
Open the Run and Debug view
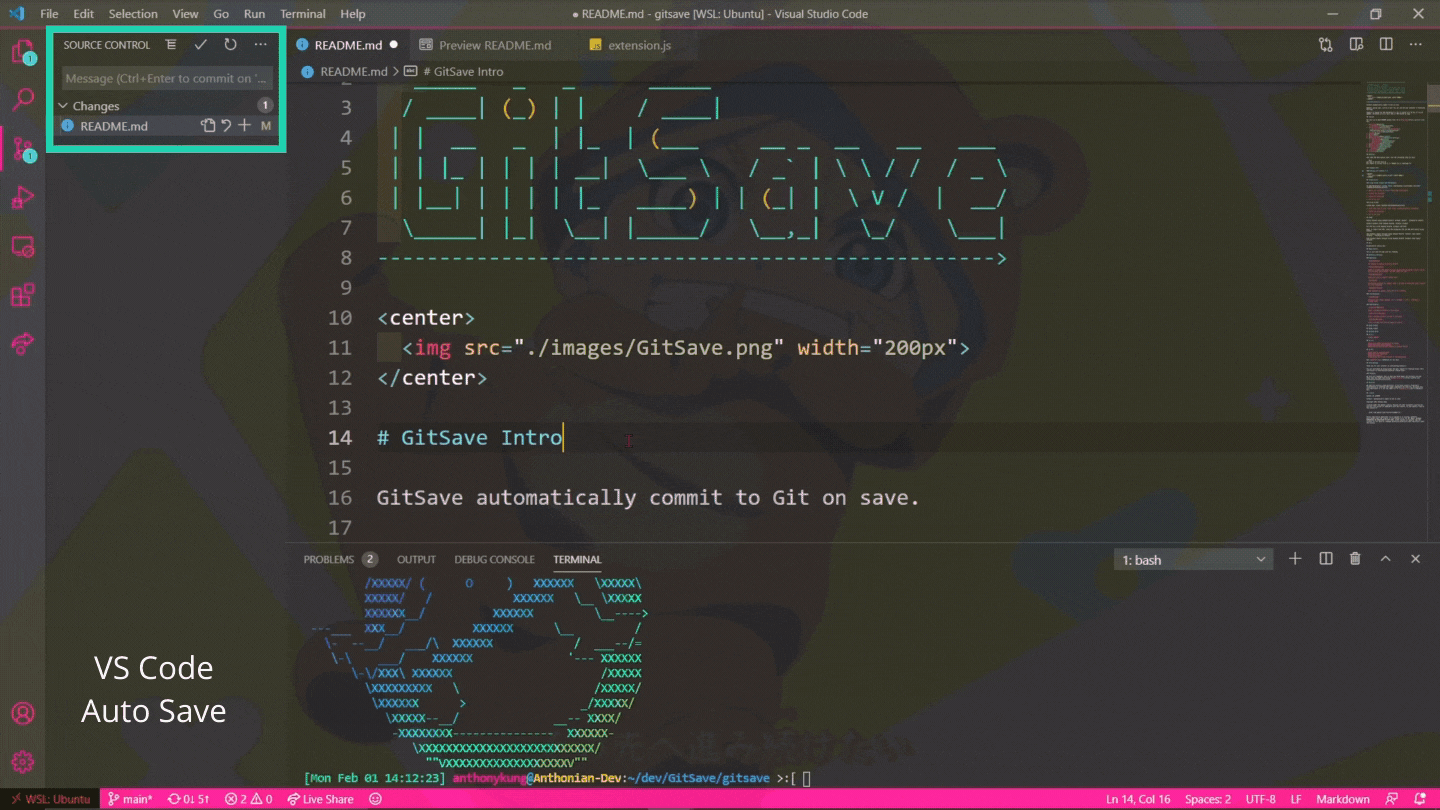click(22, 197)
